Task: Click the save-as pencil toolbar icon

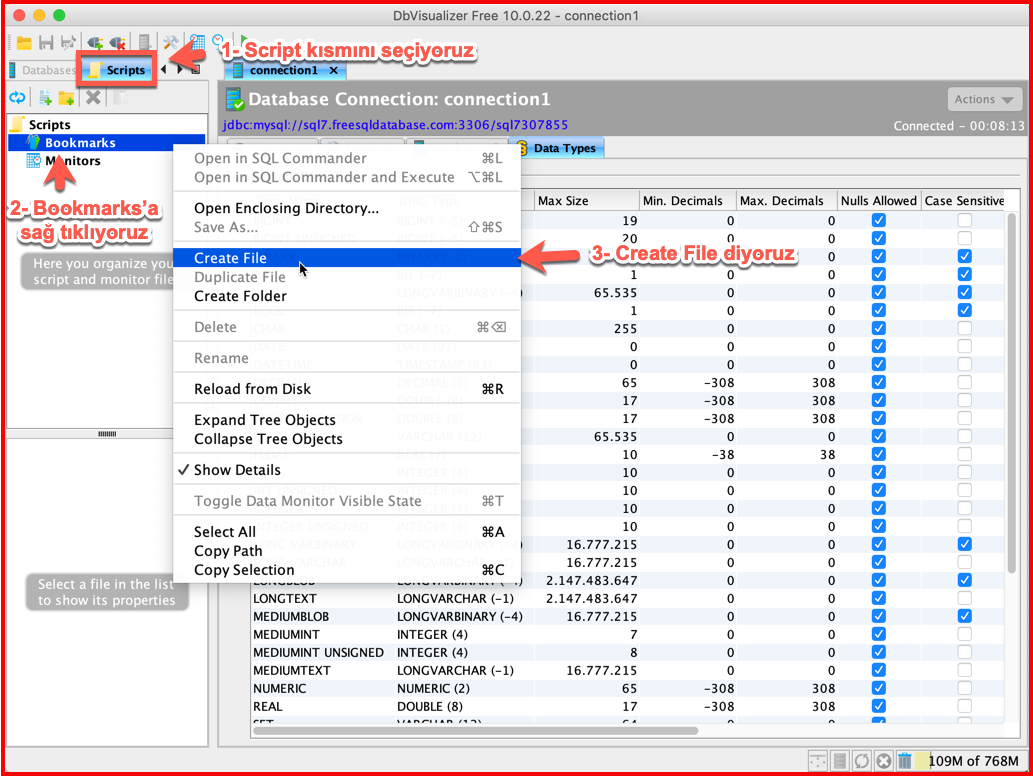Action: (68, 43)
